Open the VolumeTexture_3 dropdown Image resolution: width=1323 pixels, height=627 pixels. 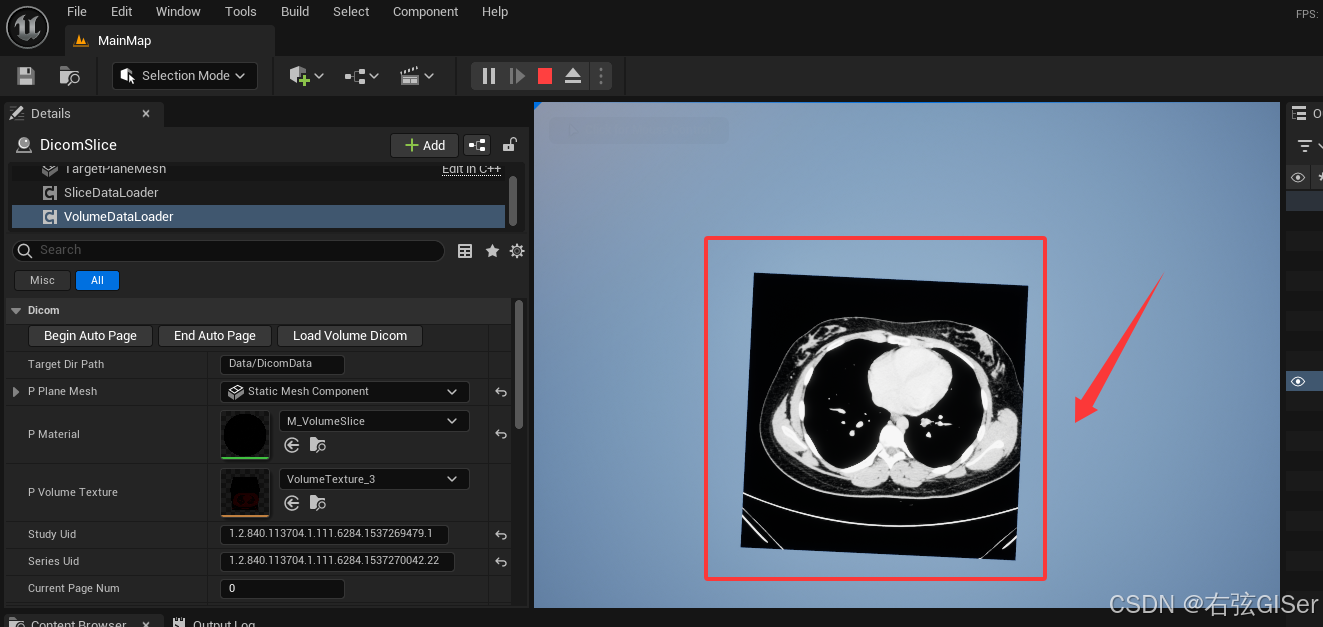pos(373,479)
